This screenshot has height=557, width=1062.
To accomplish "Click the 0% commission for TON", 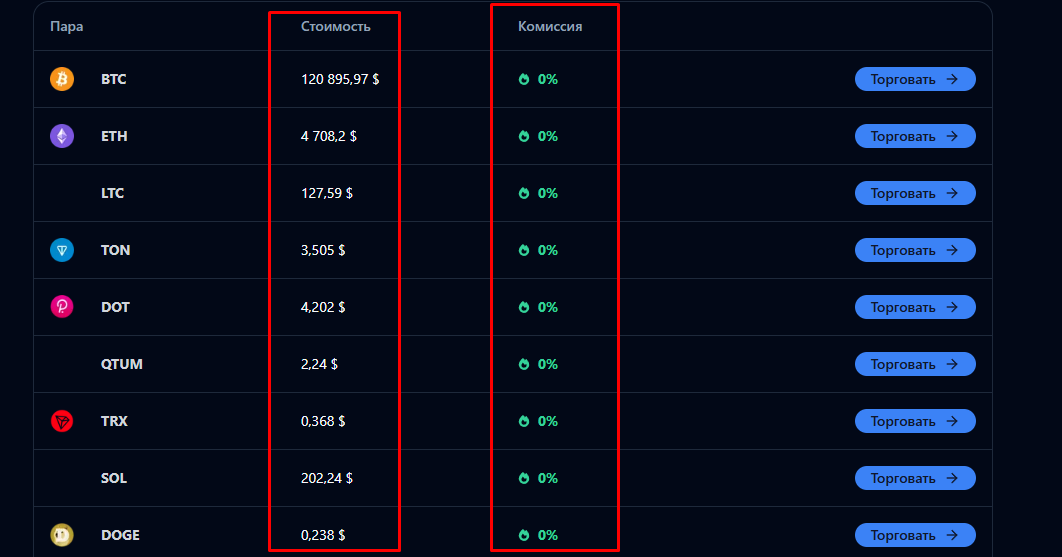I will point(548,250).
